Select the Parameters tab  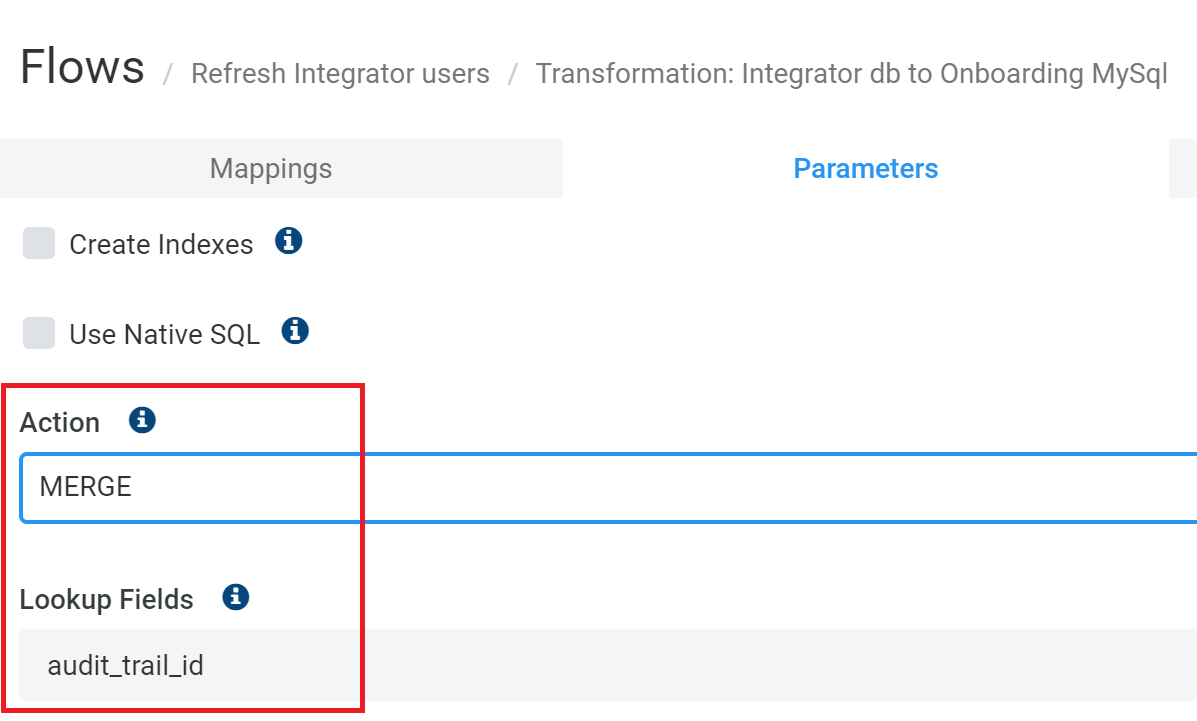(x=866, y=169)
